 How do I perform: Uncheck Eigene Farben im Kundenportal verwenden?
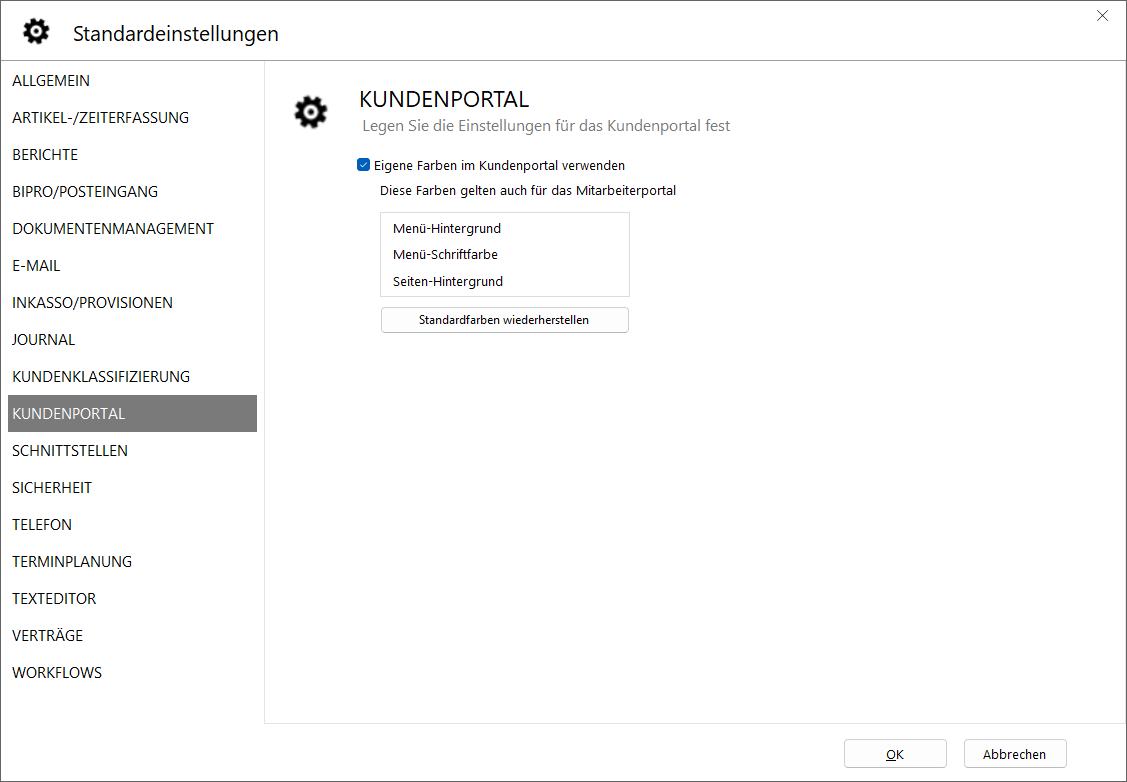[364, 165]
